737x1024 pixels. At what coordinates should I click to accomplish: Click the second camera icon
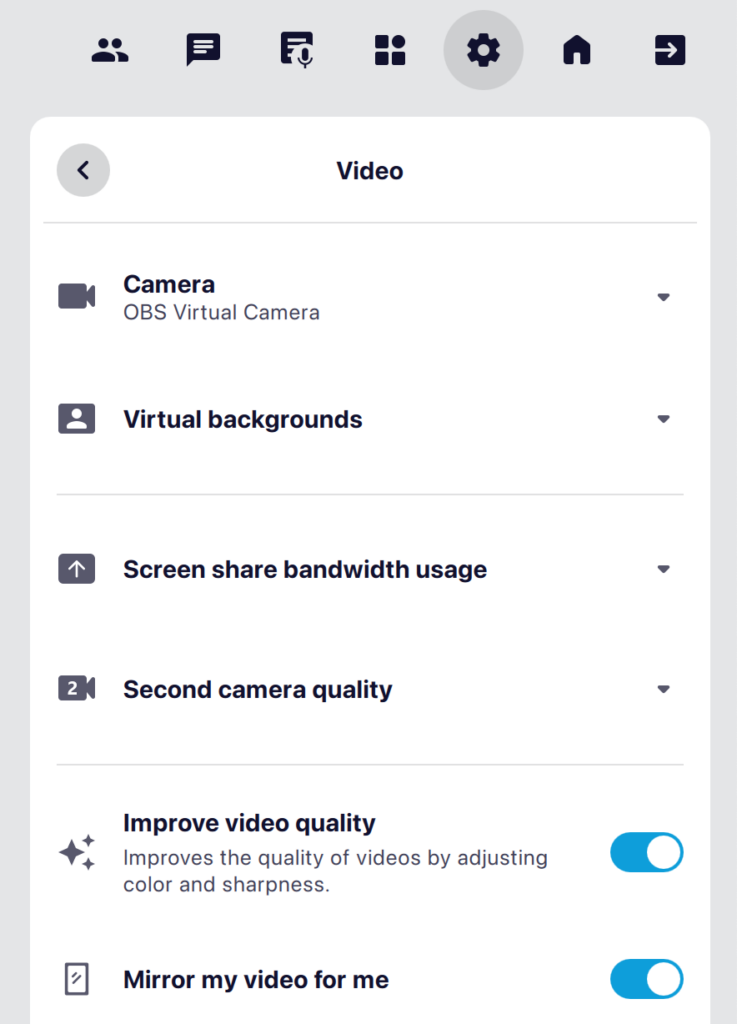pos(77,688)
